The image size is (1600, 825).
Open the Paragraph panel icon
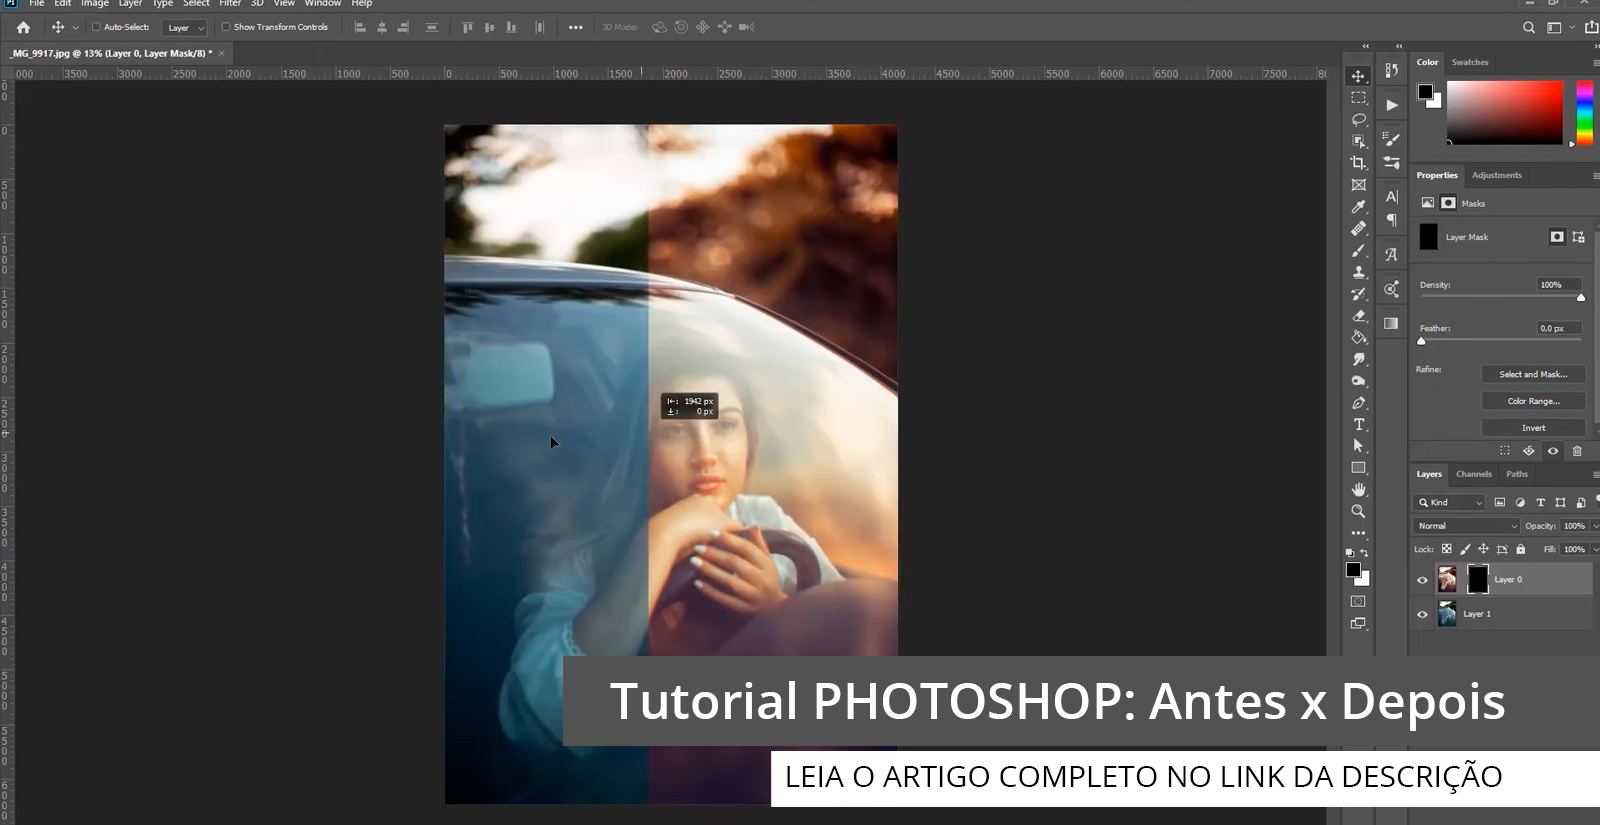(1391, 220)
